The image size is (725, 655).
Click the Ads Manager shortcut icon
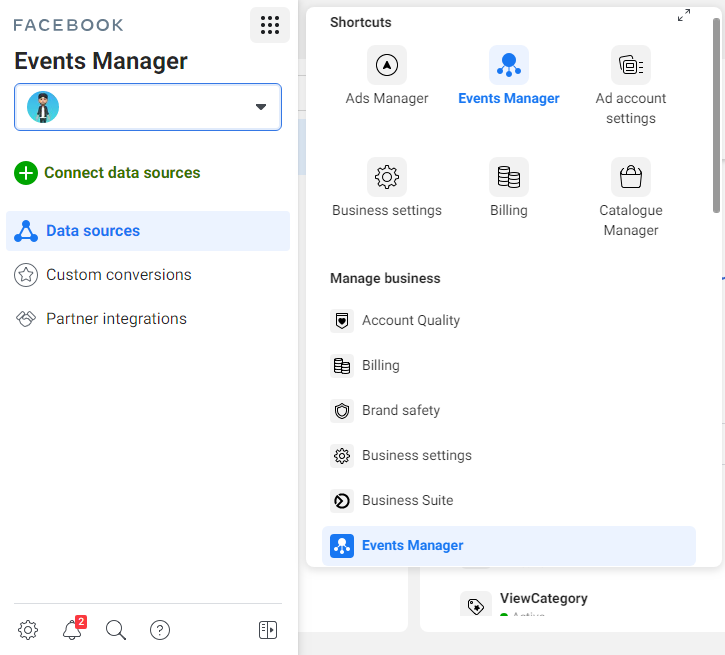(387, 65)
